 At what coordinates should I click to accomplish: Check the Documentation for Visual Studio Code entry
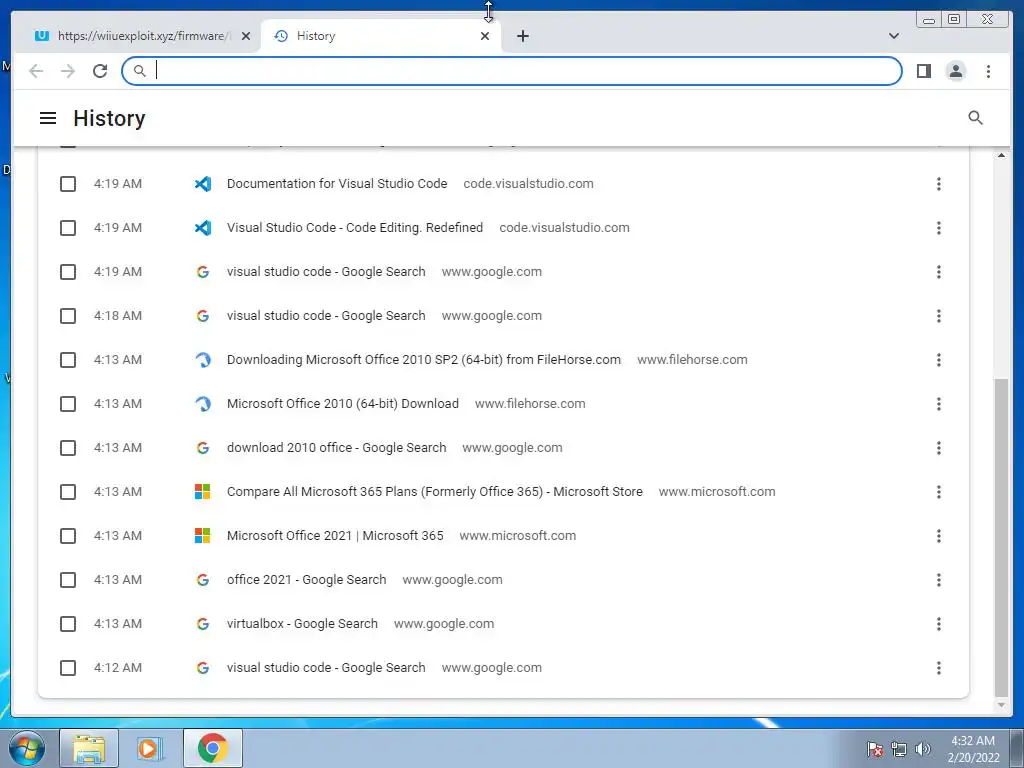(x=68, y=184)
